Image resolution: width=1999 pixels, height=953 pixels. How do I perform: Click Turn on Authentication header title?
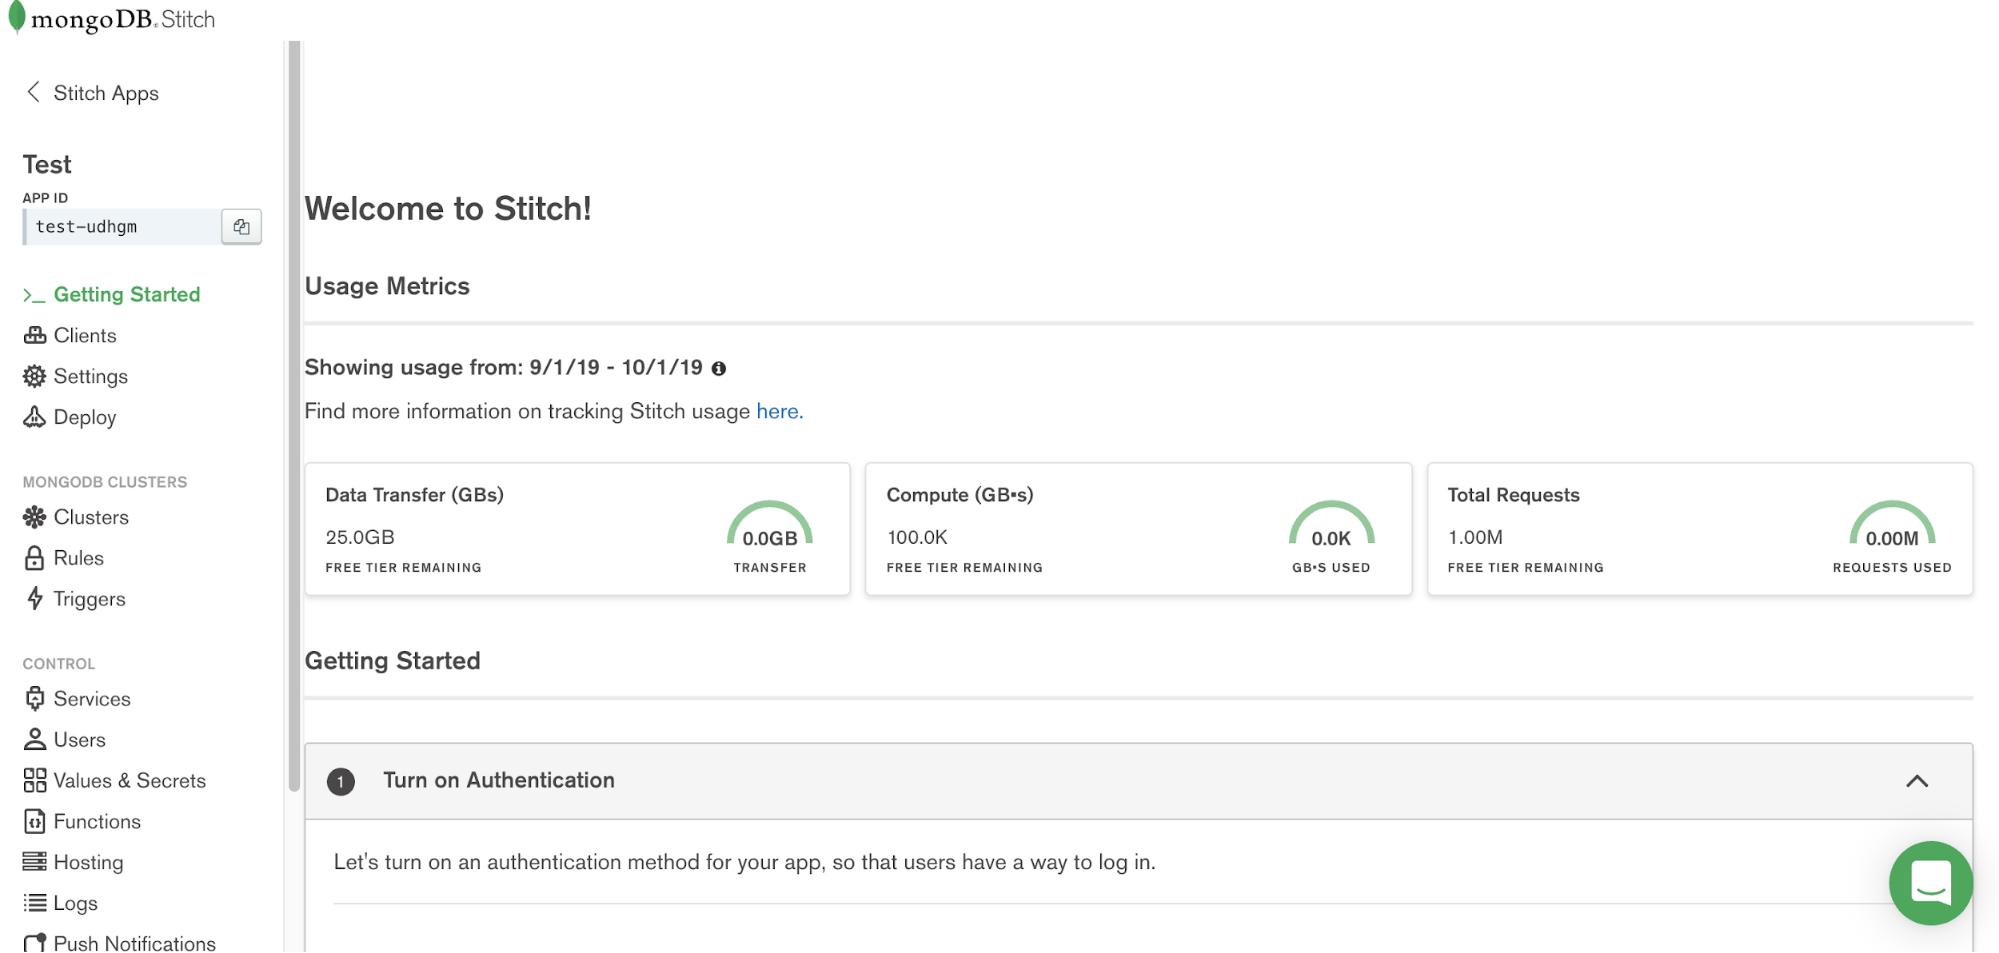[499, 780]
